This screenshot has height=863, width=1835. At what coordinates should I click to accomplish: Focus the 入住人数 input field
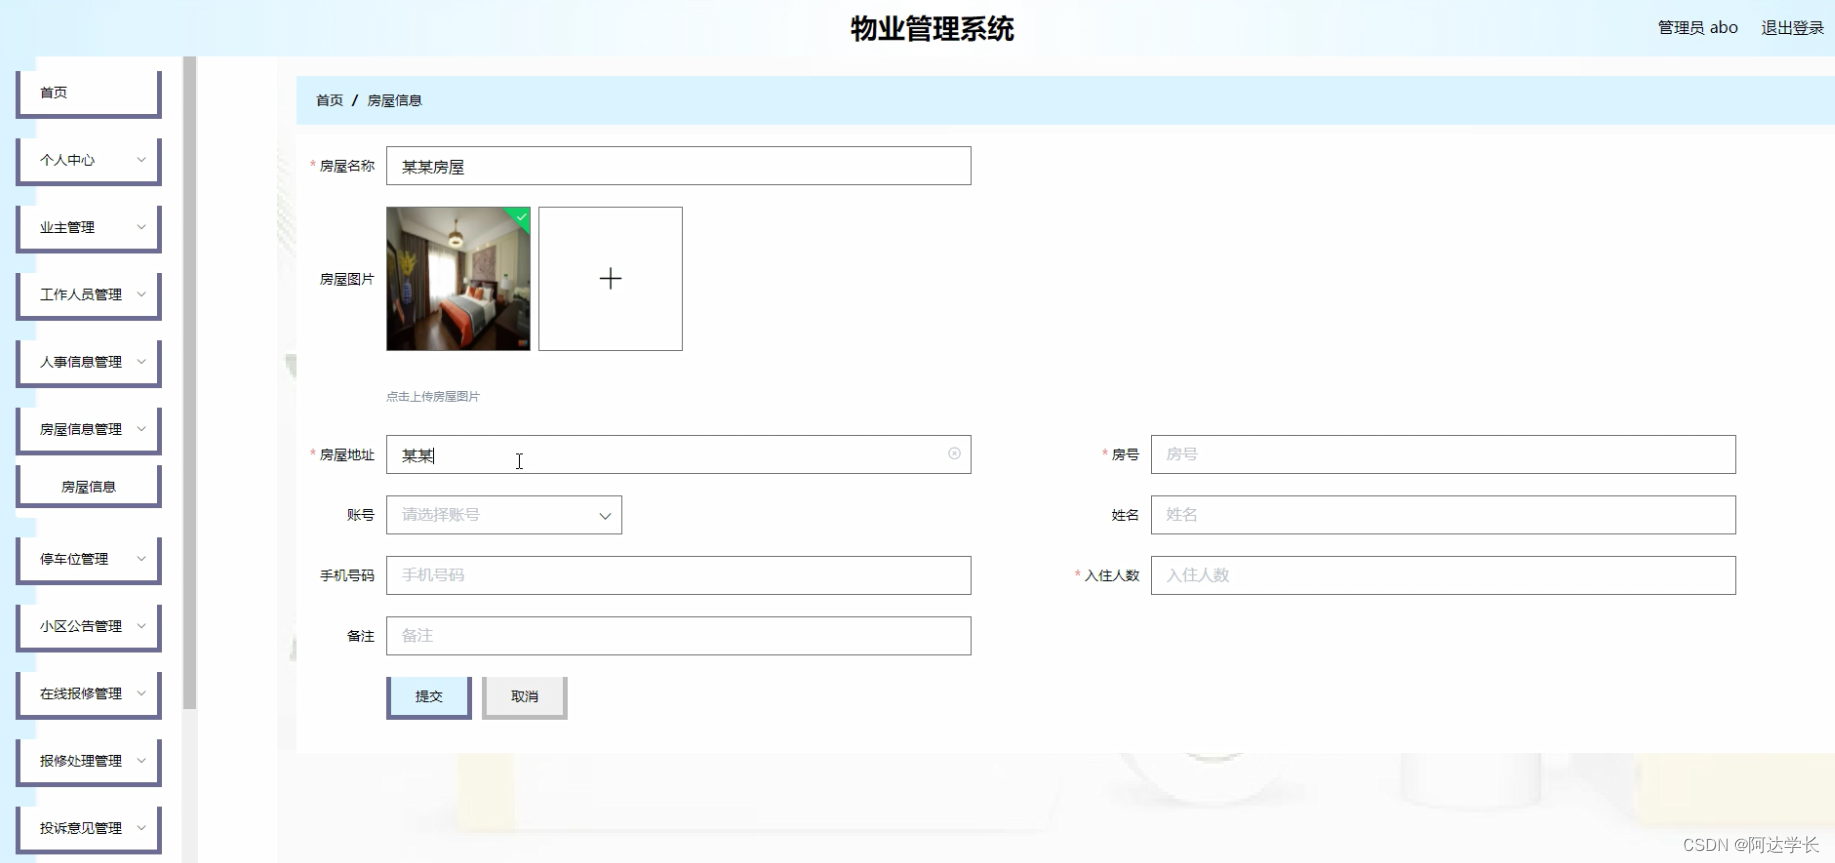tap(1443, 575)
